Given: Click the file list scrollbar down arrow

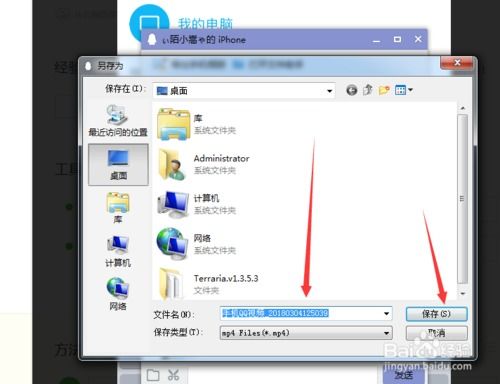Looking at the screenshot, I should (x=463, y=294).
